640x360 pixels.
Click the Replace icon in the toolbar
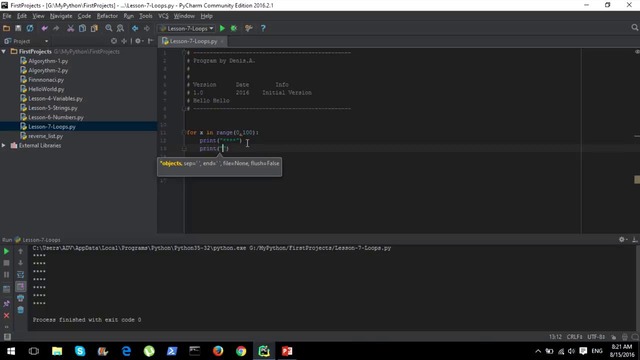tap(120, 28)
